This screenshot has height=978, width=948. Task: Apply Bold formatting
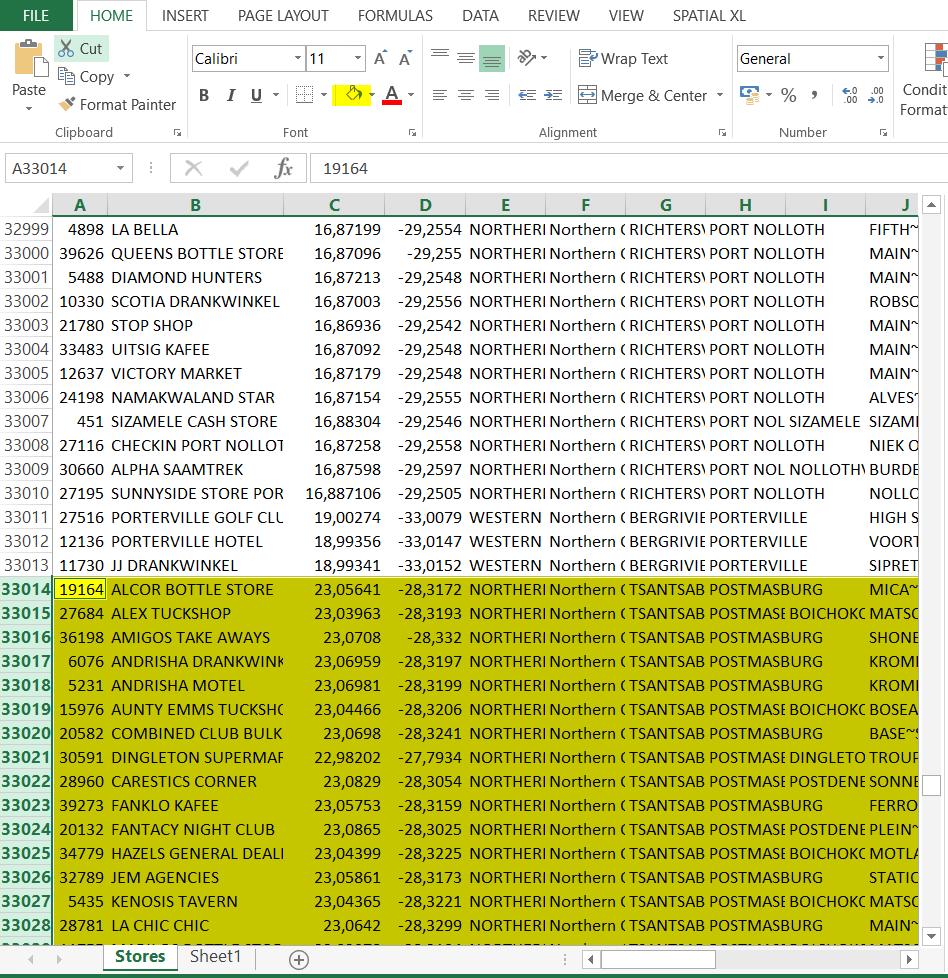point(204,94)
